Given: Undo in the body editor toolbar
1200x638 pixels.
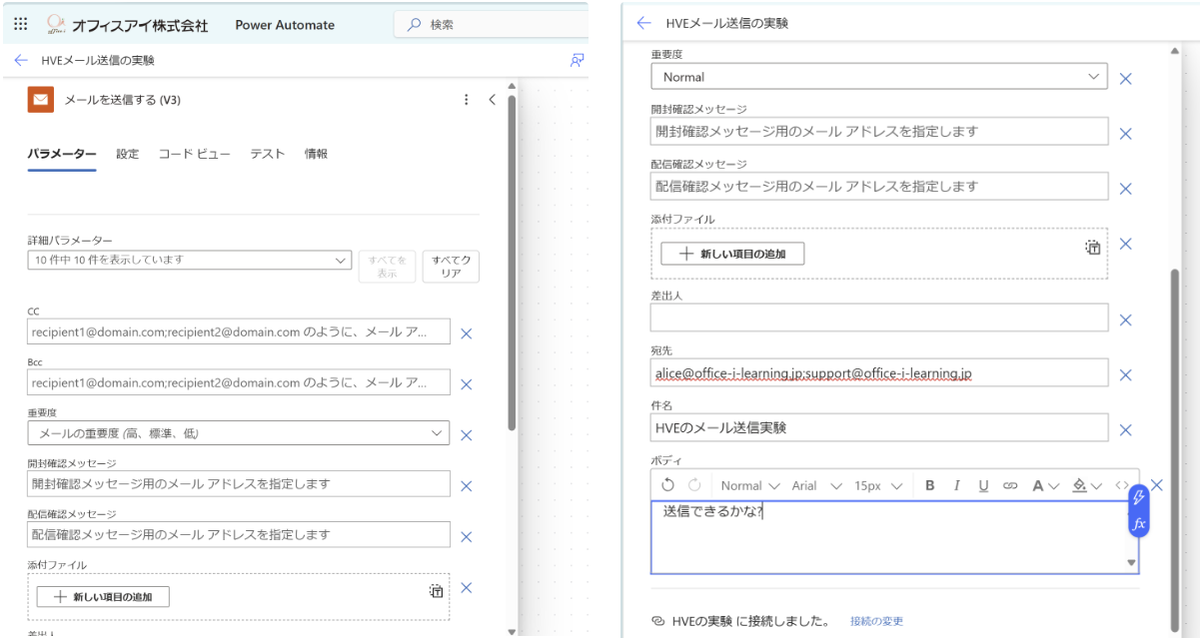Looking at the screenshot, I should pyautogui.click(x=668, y=485).
